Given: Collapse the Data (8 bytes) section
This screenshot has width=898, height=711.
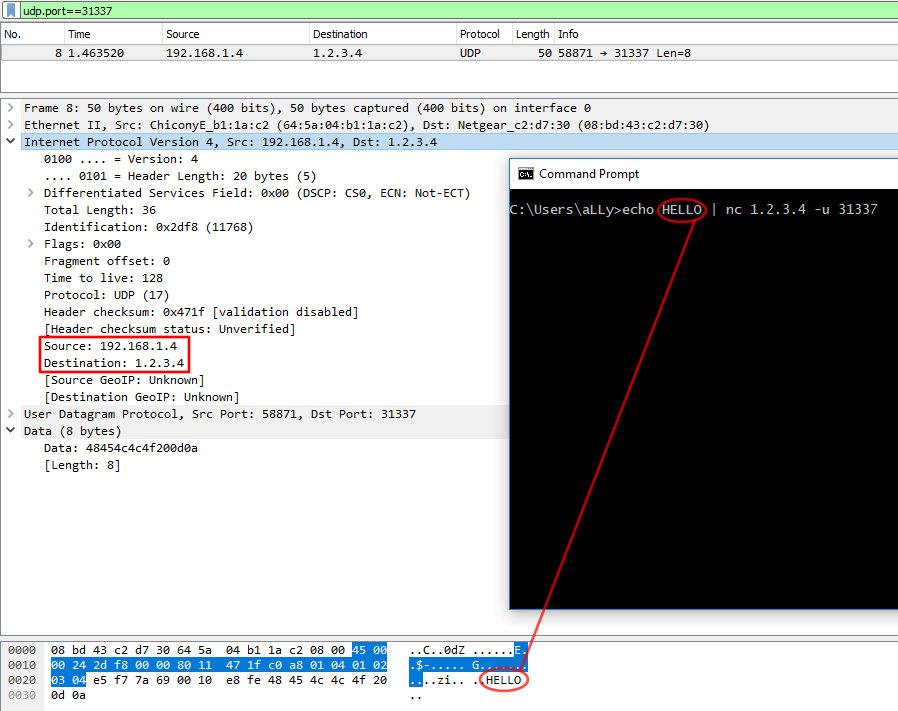Looking at the screenshot, I should (10, 430).
